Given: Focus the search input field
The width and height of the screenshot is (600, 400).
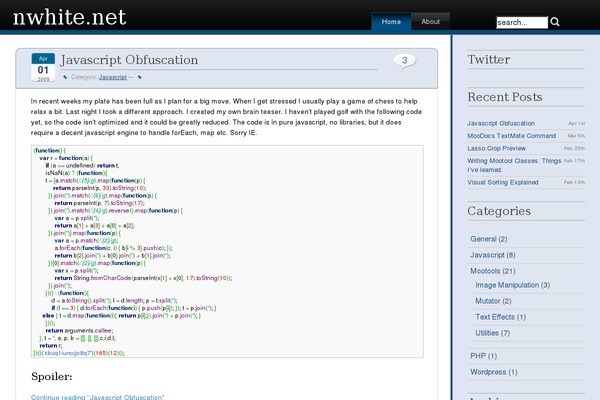Looking at the screenshot, I should (522, 22).
